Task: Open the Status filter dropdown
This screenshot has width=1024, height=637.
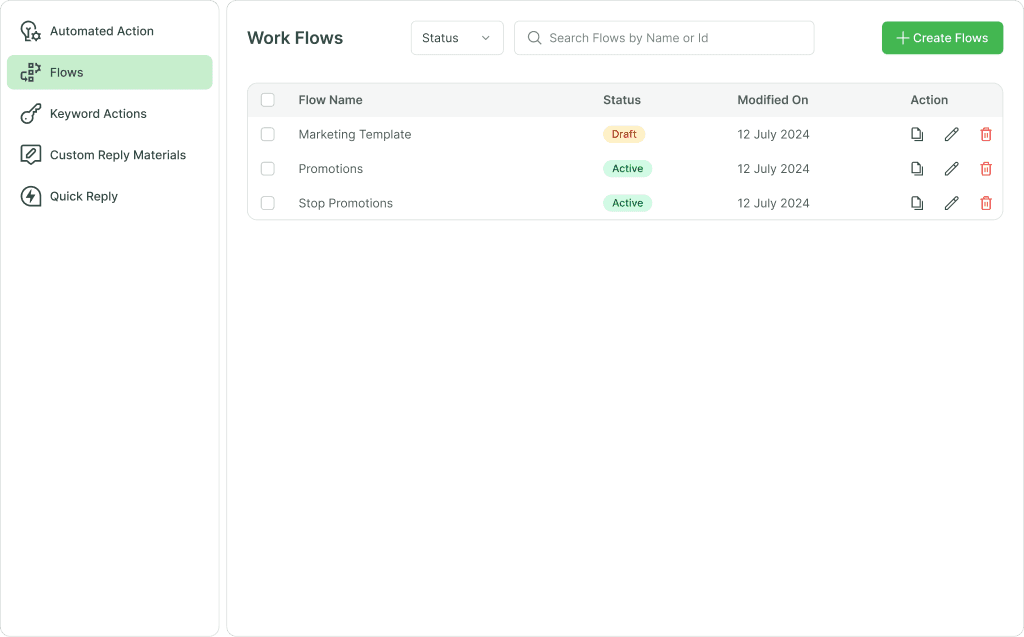Action: point(457,37)
